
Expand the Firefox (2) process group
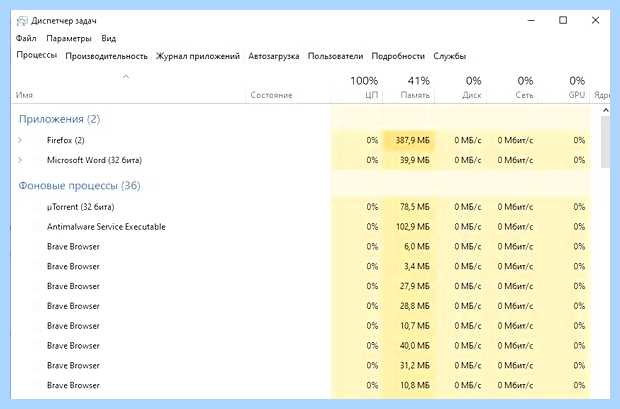pos(20,140)
